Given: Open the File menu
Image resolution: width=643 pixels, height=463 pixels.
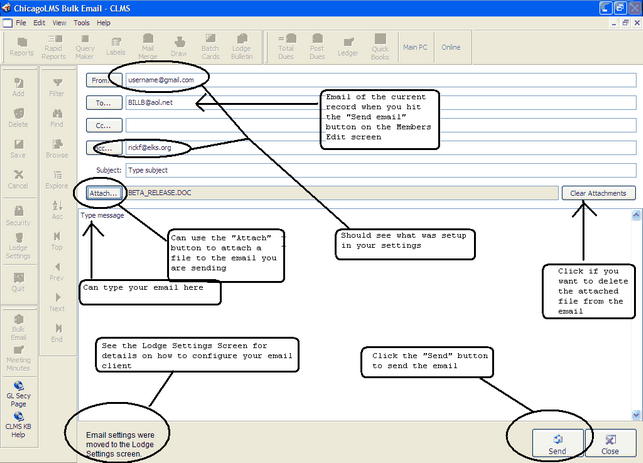Looking at the screenshot, I should click(x=20, y=22).
